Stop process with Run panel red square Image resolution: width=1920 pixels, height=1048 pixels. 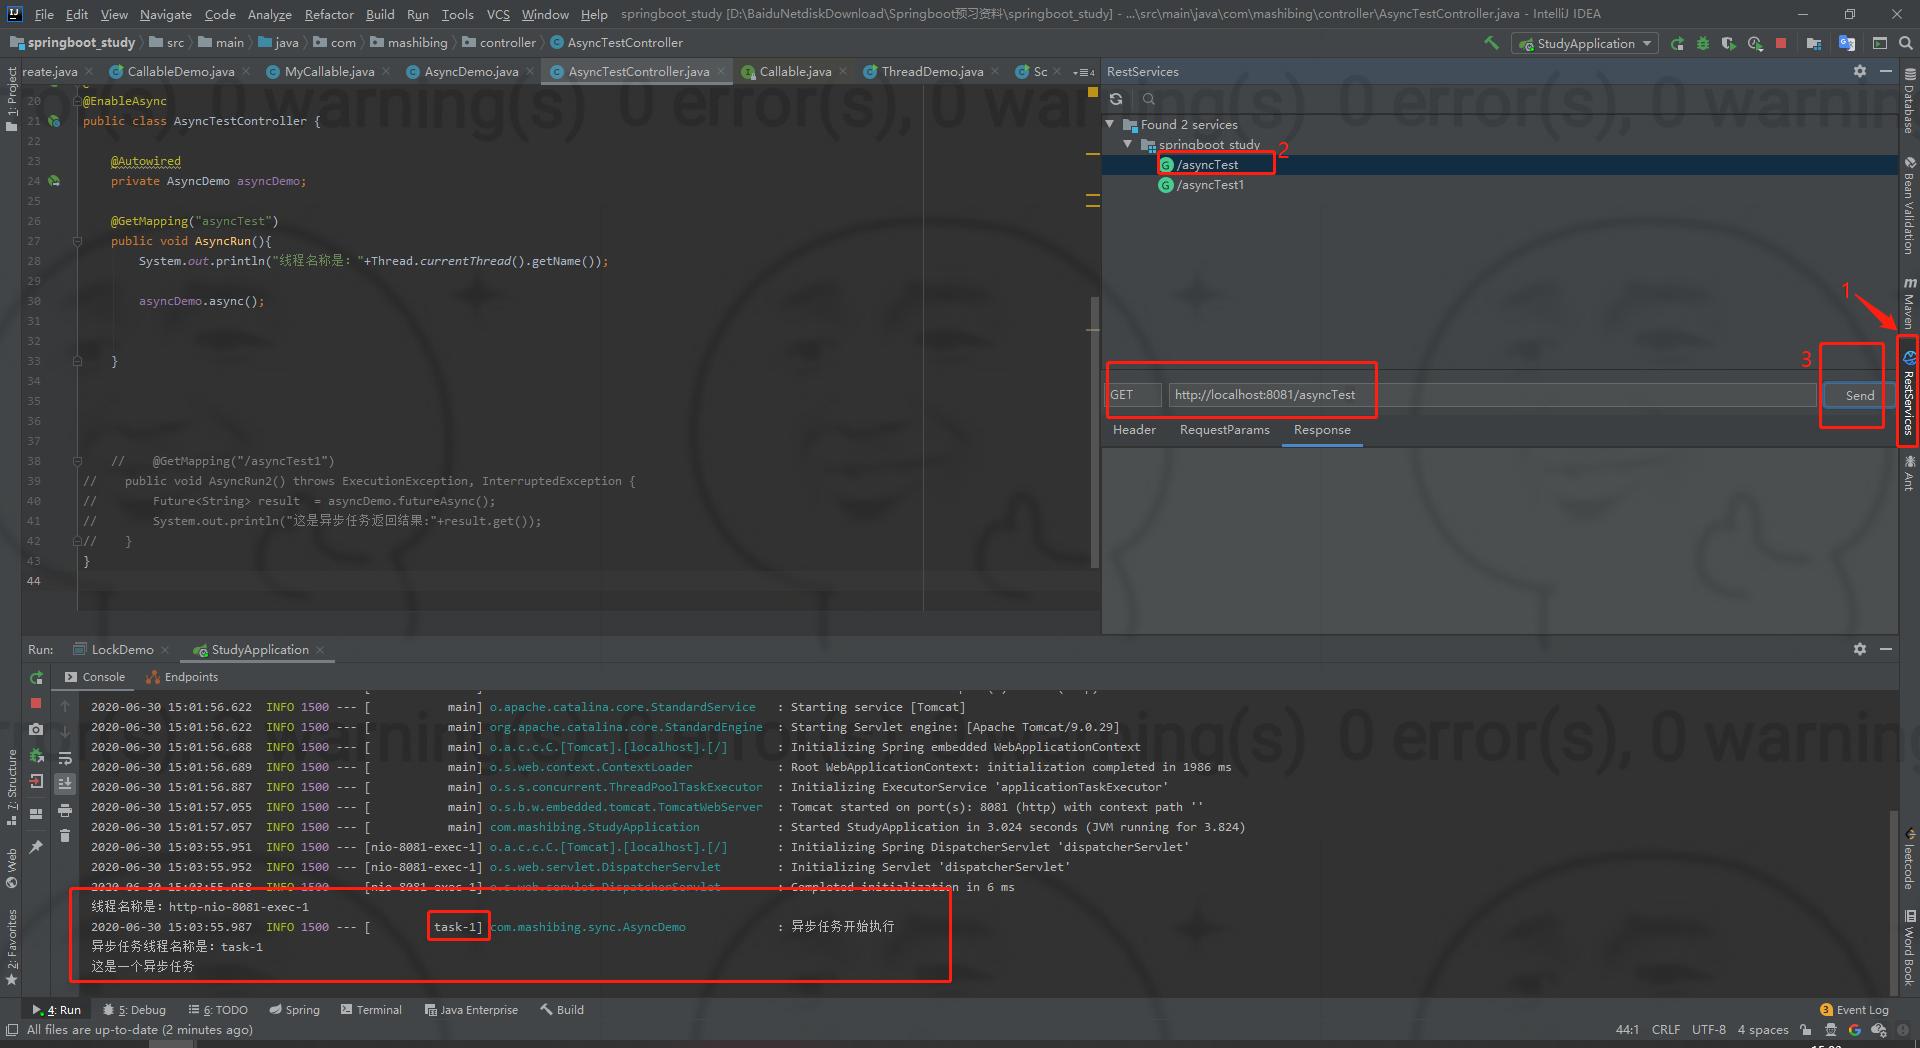(36, 704)
